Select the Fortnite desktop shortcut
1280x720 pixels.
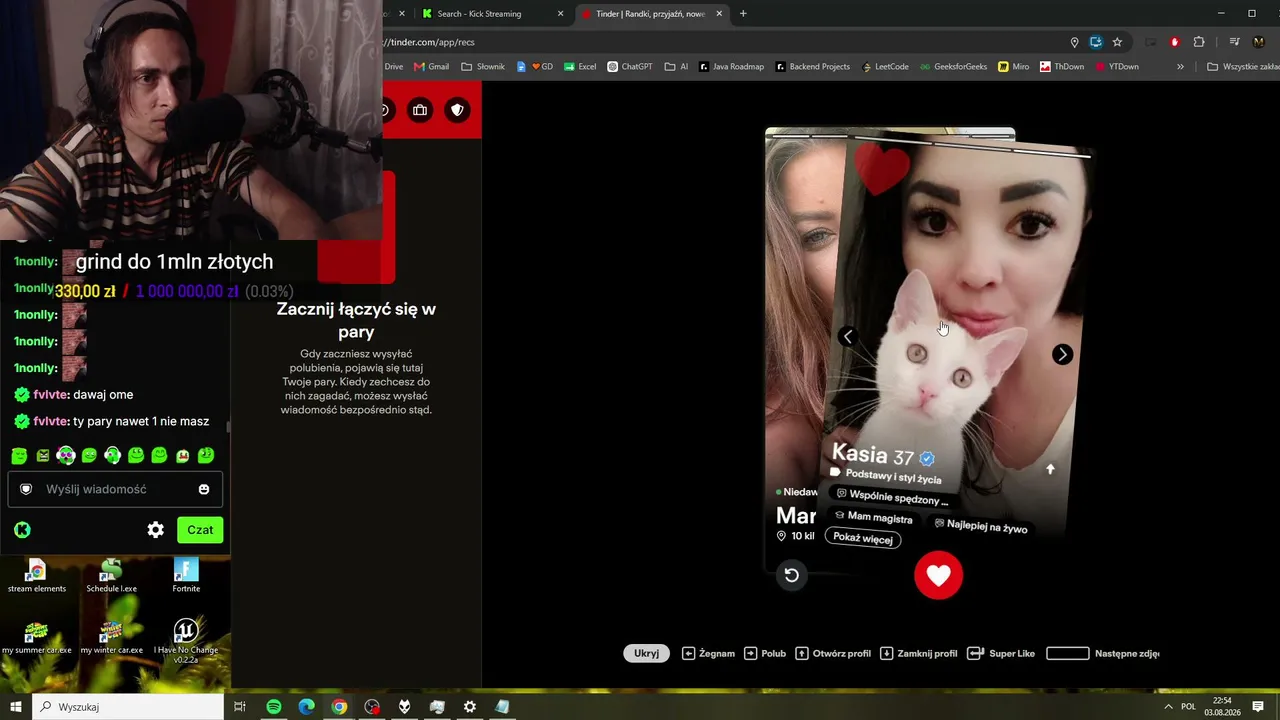(186, 576)
